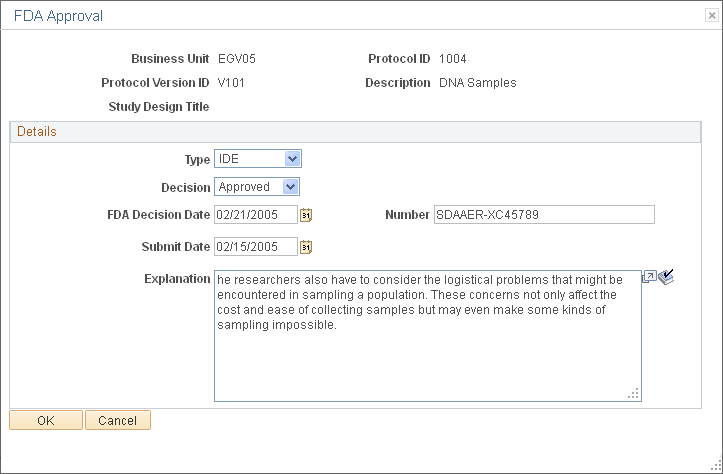Open the Type dropdown showing IDE
Viewport: 723px width, 474px height.
tap(258, 159)
